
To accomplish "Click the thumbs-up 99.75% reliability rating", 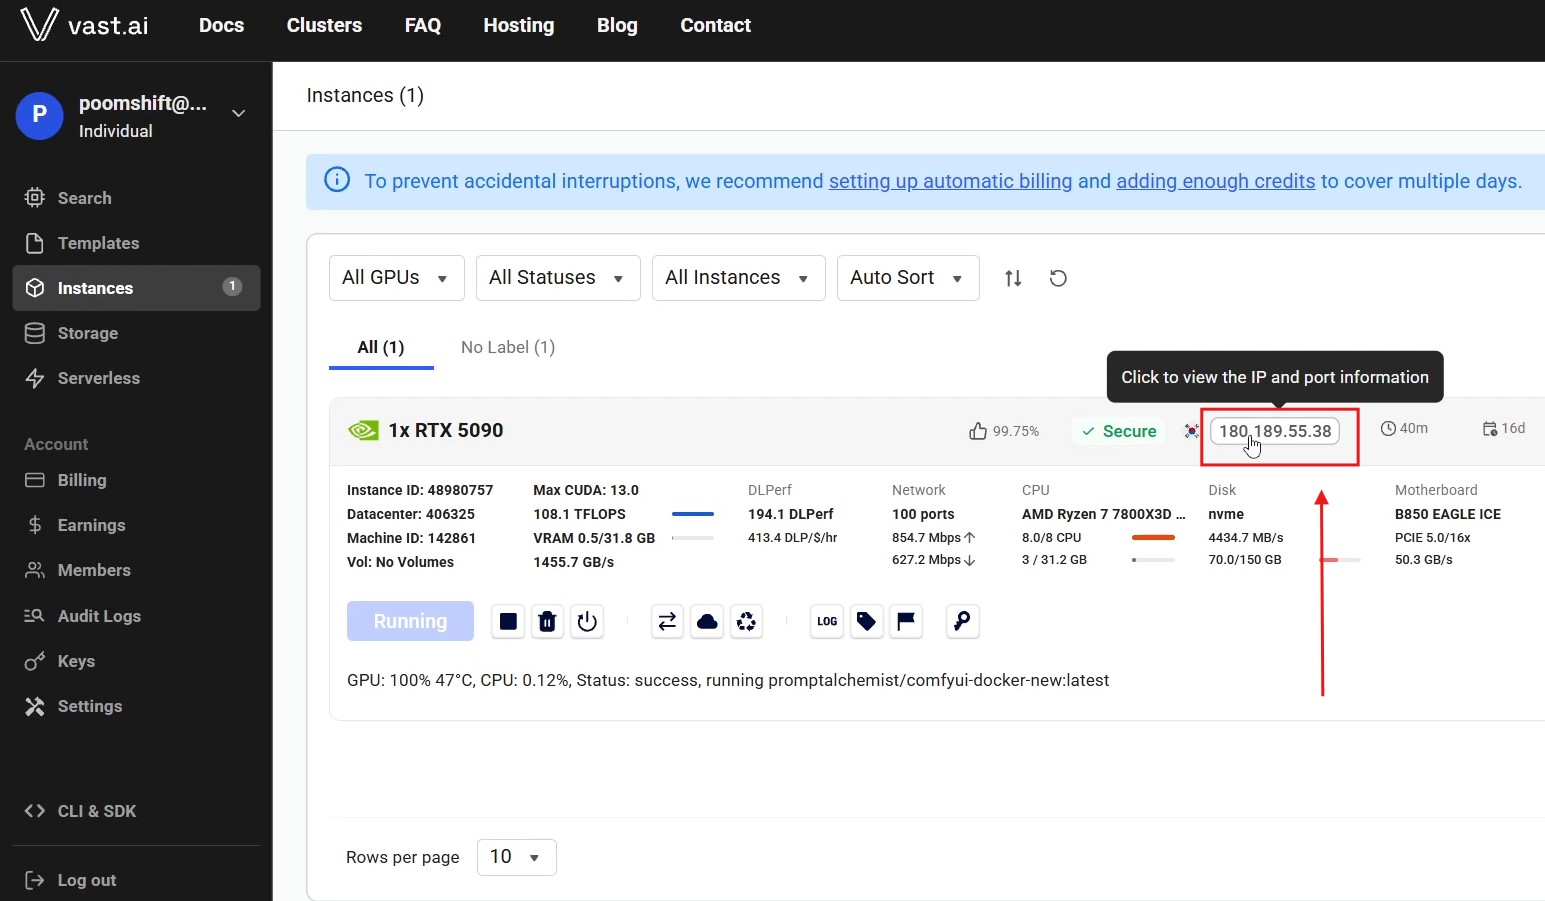I will (1004, 431).
